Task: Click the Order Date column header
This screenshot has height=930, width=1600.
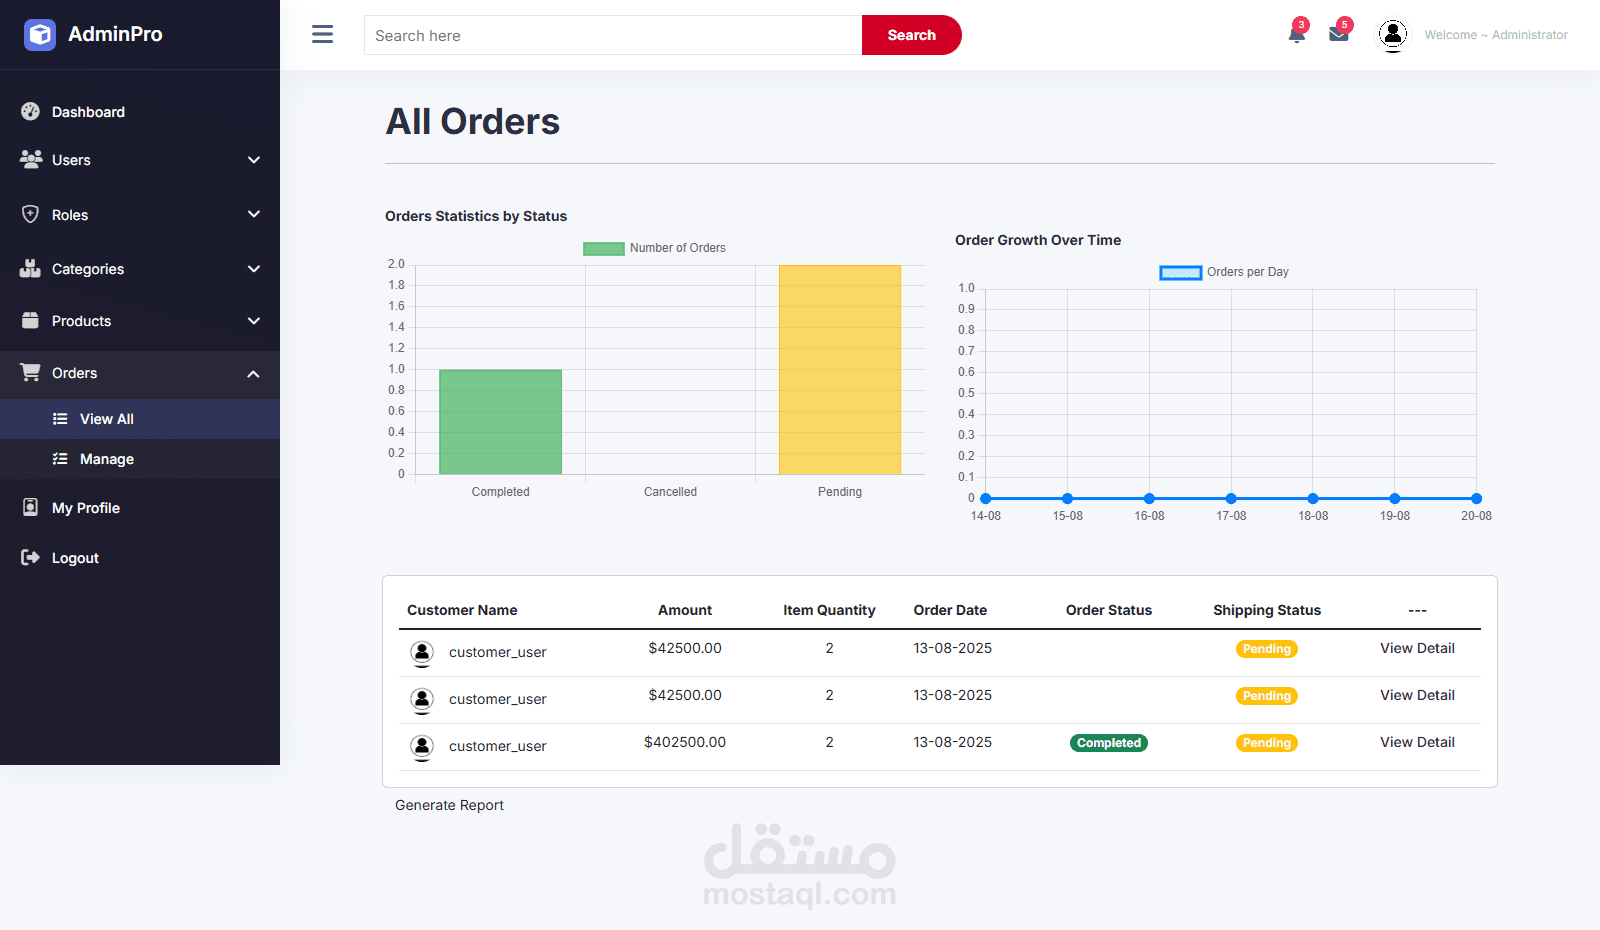Action: 950,610
